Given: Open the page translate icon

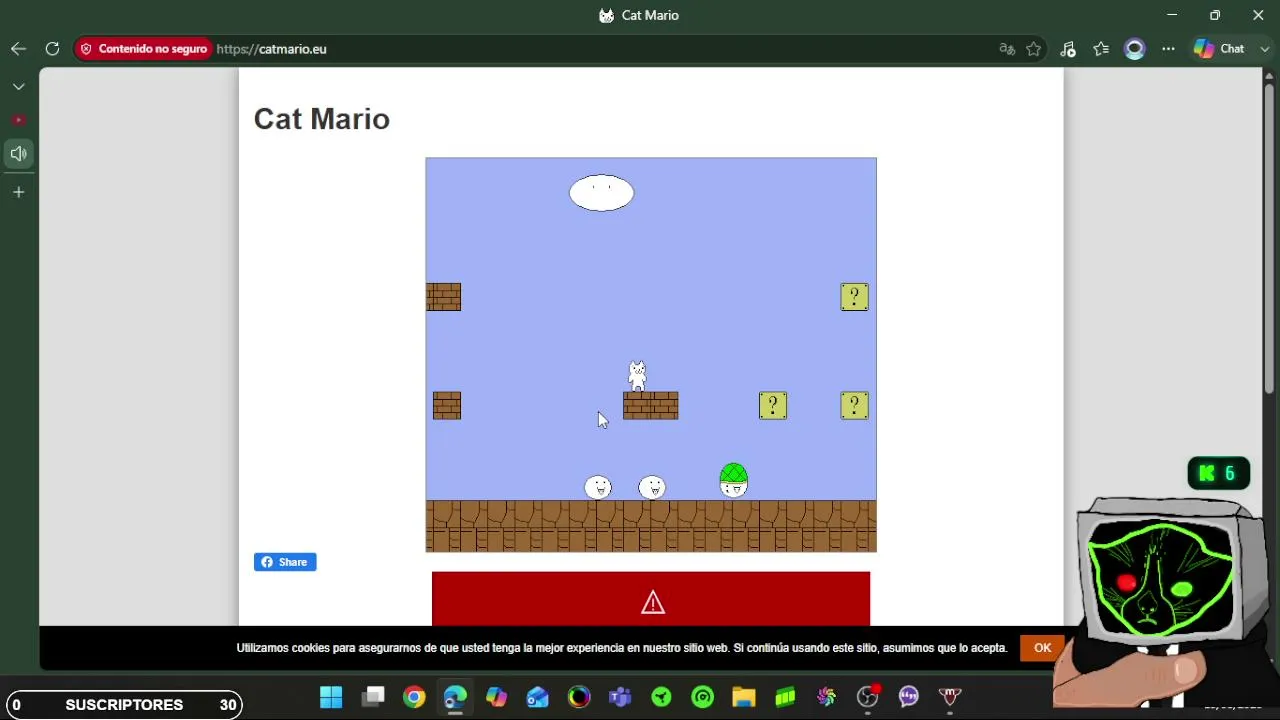Looking at the screenshot, I should click(1007, 48).
